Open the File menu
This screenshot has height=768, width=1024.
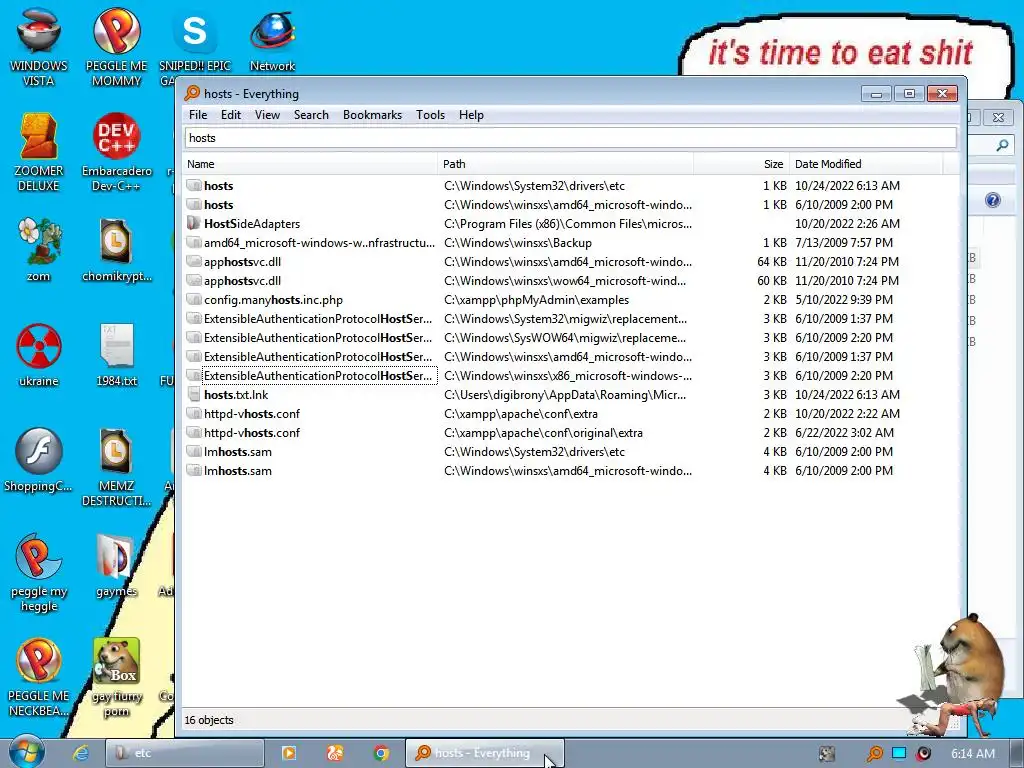click(198, 115)
